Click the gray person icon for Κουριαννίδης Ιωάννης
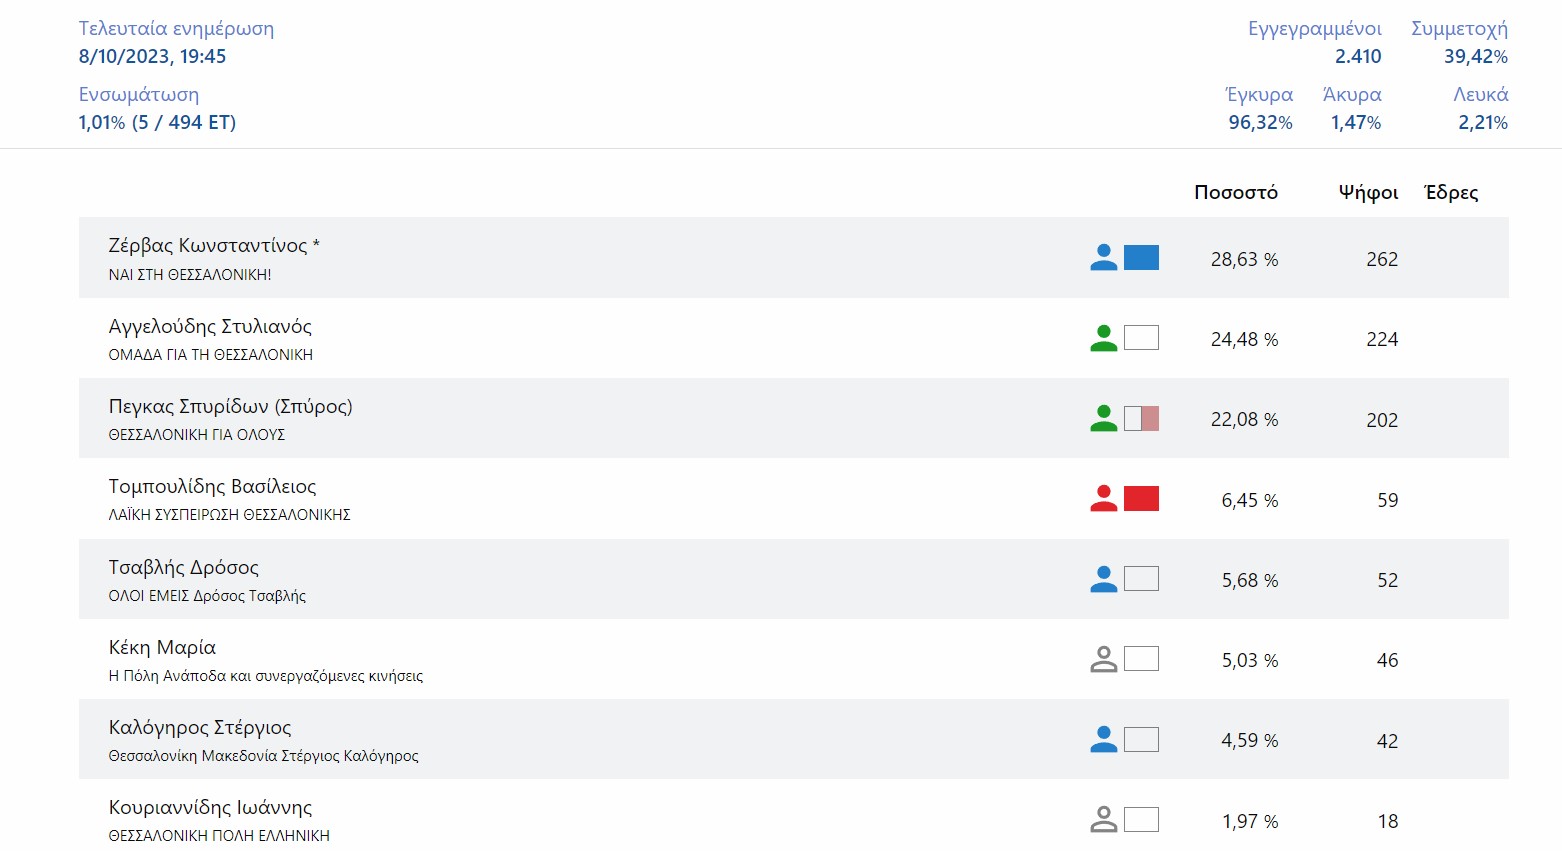1562x851 pixels. click(x=1103, y=820)
